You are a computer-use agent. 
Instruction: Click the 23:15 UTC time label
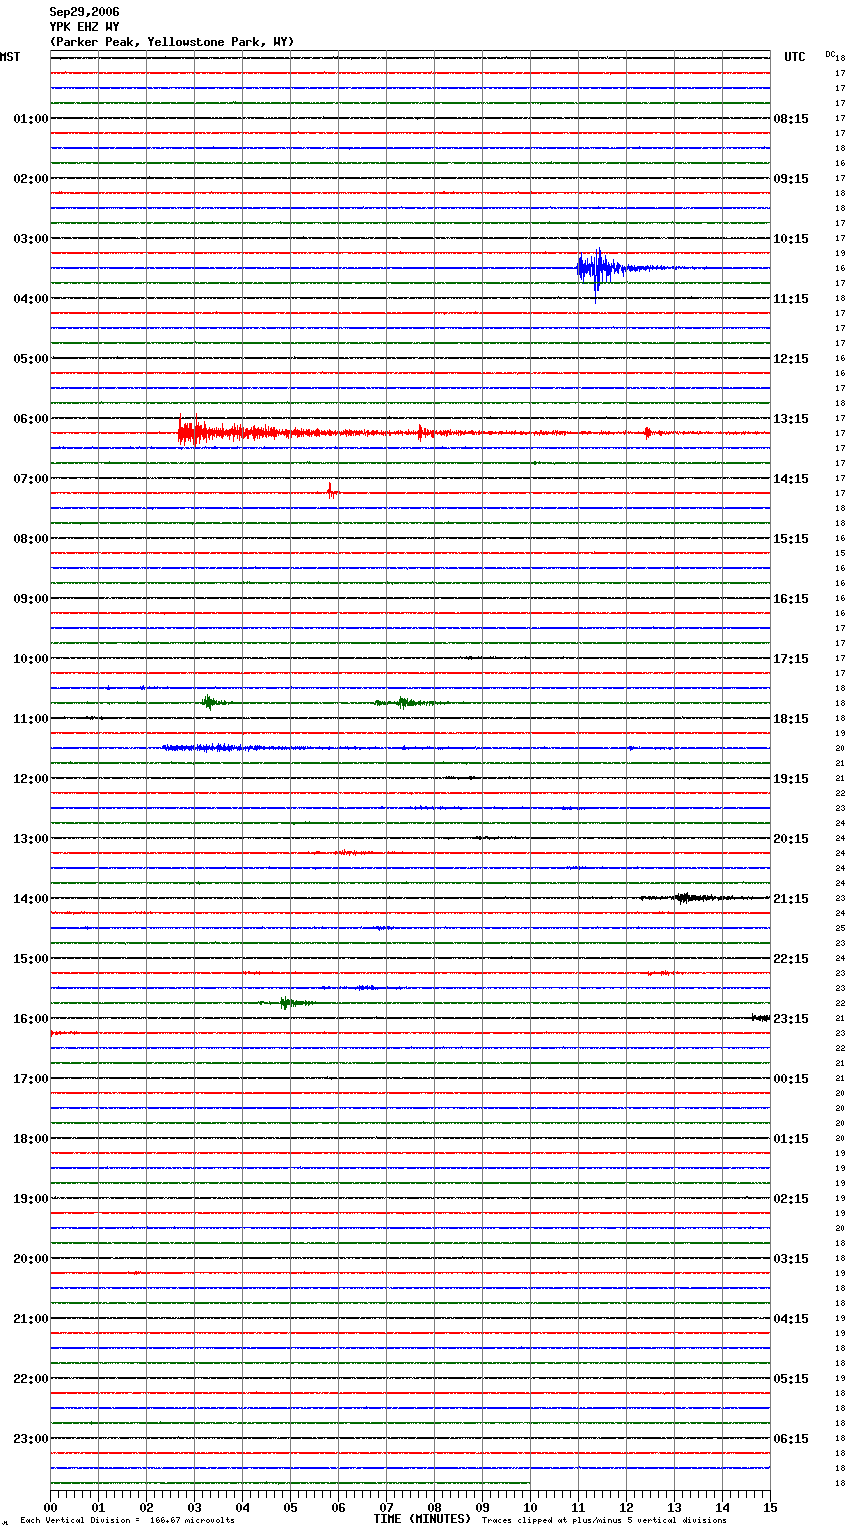(791, 1019)
